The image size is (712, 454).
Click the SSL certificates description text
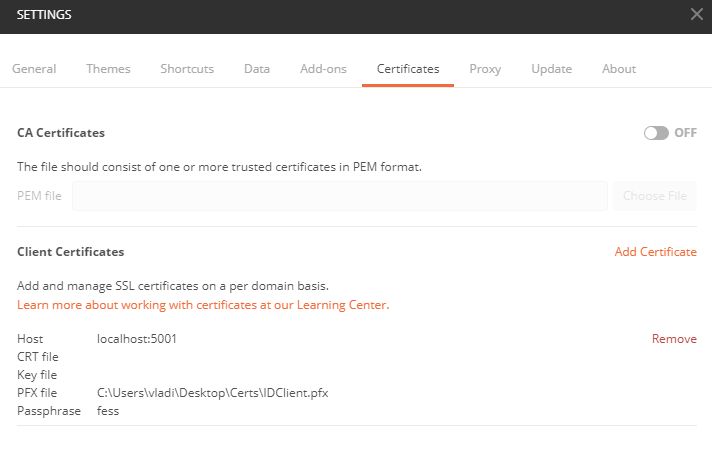pyautogui.click(x=173, y=286)
